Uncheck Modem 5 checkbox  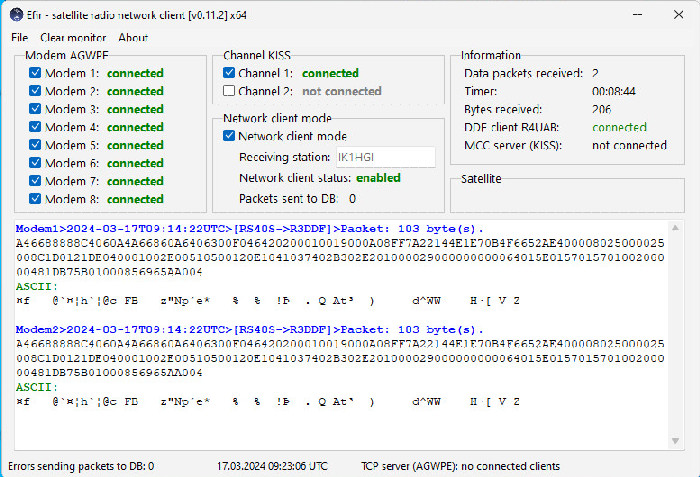tap(35, 145)
